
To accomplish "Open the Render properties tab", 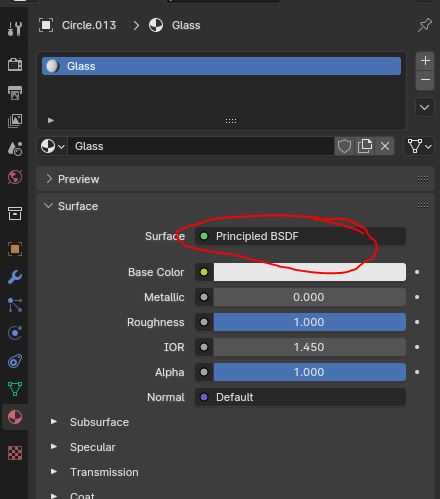I will pos(15,64).
